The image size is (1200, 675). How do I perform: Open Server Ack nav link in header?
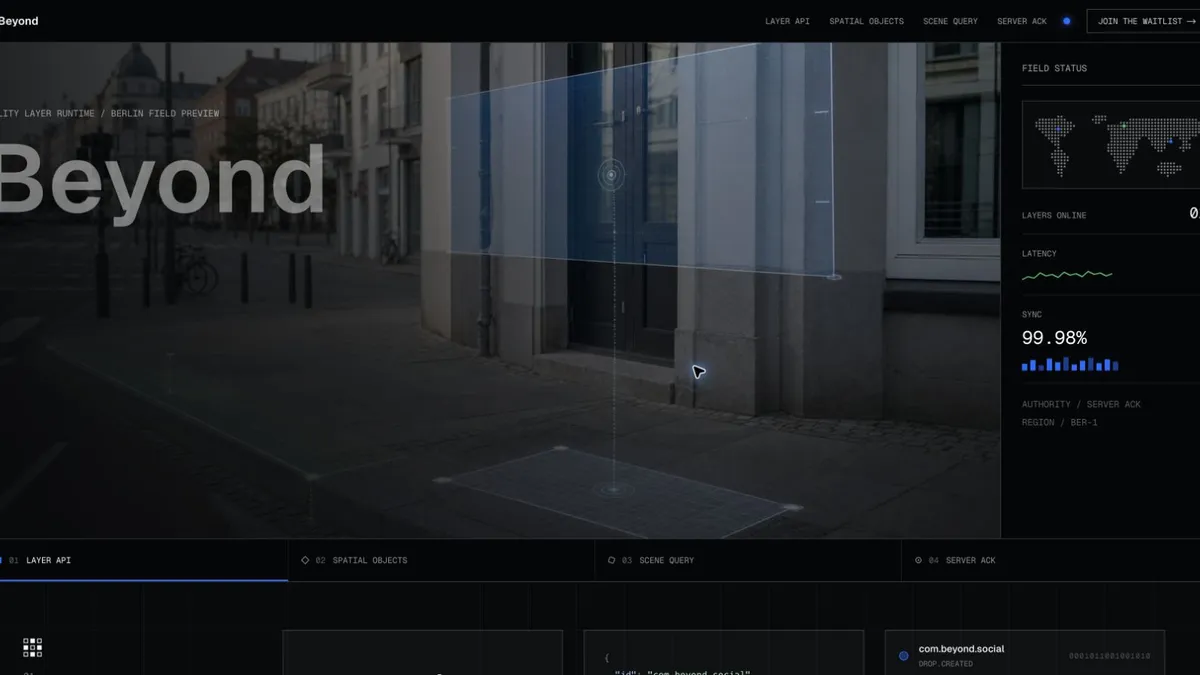click(x=1022, y=21)
